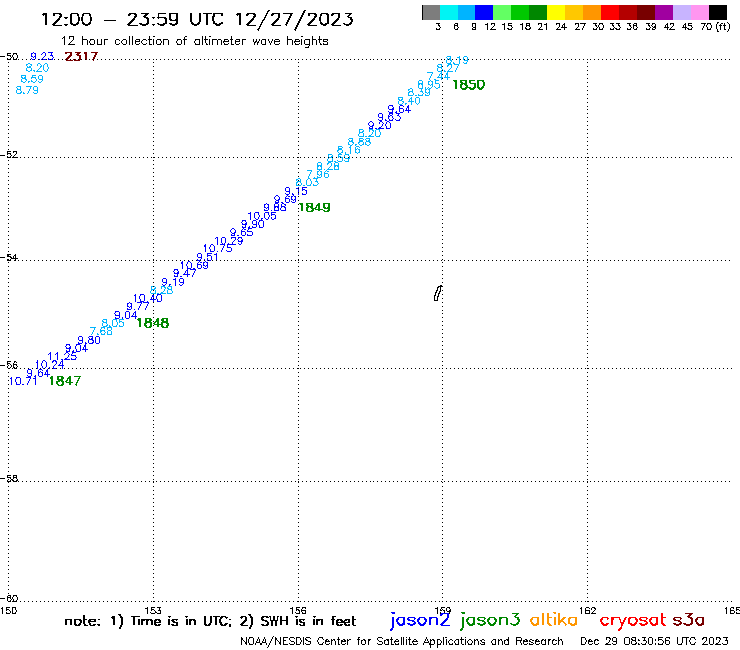740x650 pixels.
Task: Click the 10.24 wave height value
Action: [x=50, y=364]
